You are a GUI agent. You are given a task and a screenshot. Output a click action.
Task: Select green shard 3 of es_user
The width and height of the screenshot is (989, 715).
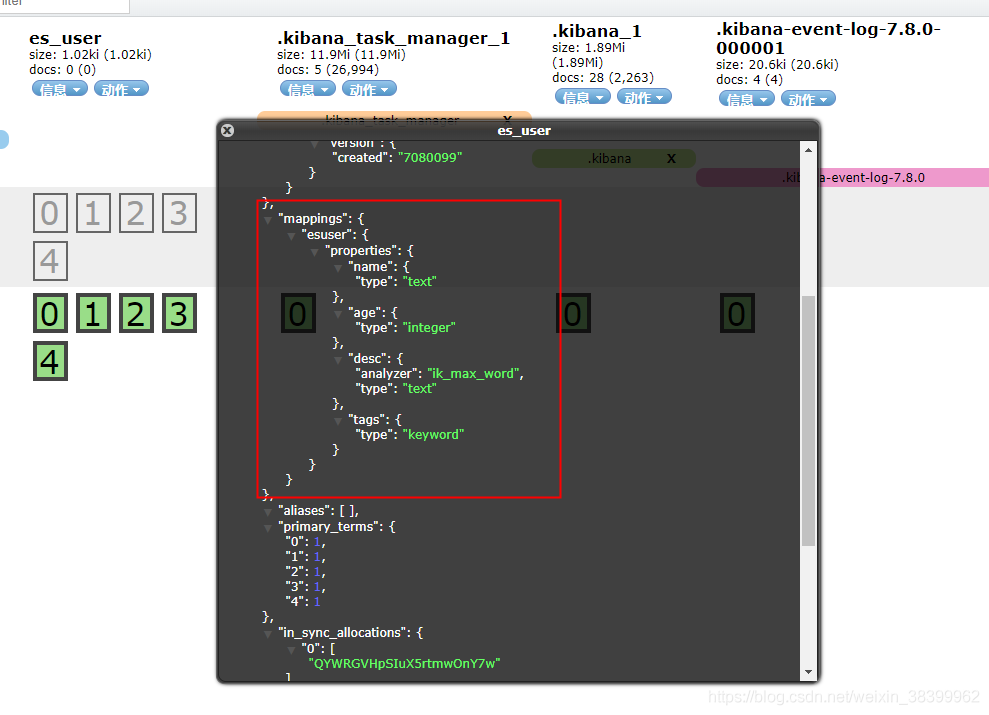[178, 314]
